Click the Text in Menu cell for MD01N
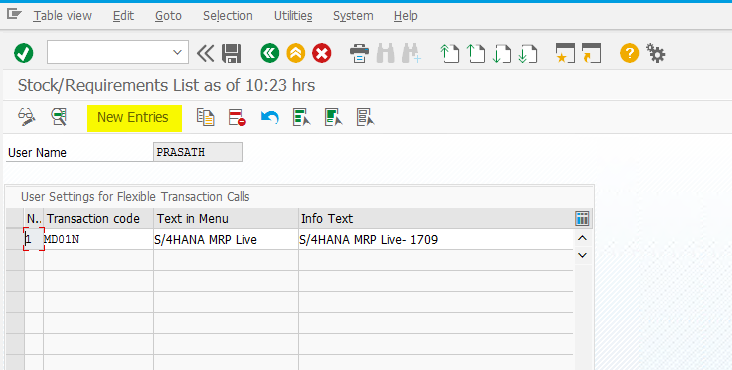732x370 pixels. coord(226,239)
